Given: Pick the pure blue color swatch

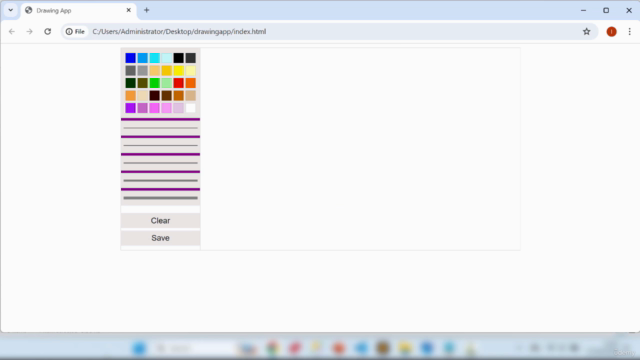Looking at the screenshot, I should tap(131, 58).
